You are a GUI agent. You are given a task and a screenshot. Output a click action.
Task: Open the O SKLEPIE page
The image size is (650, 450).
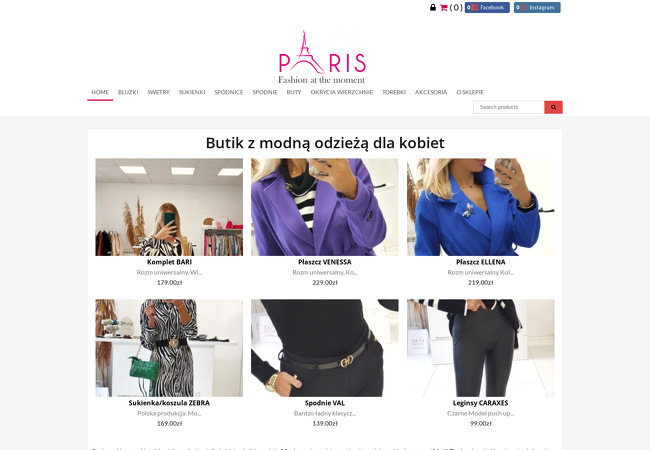pyautogui.click(x=470, y=92)
